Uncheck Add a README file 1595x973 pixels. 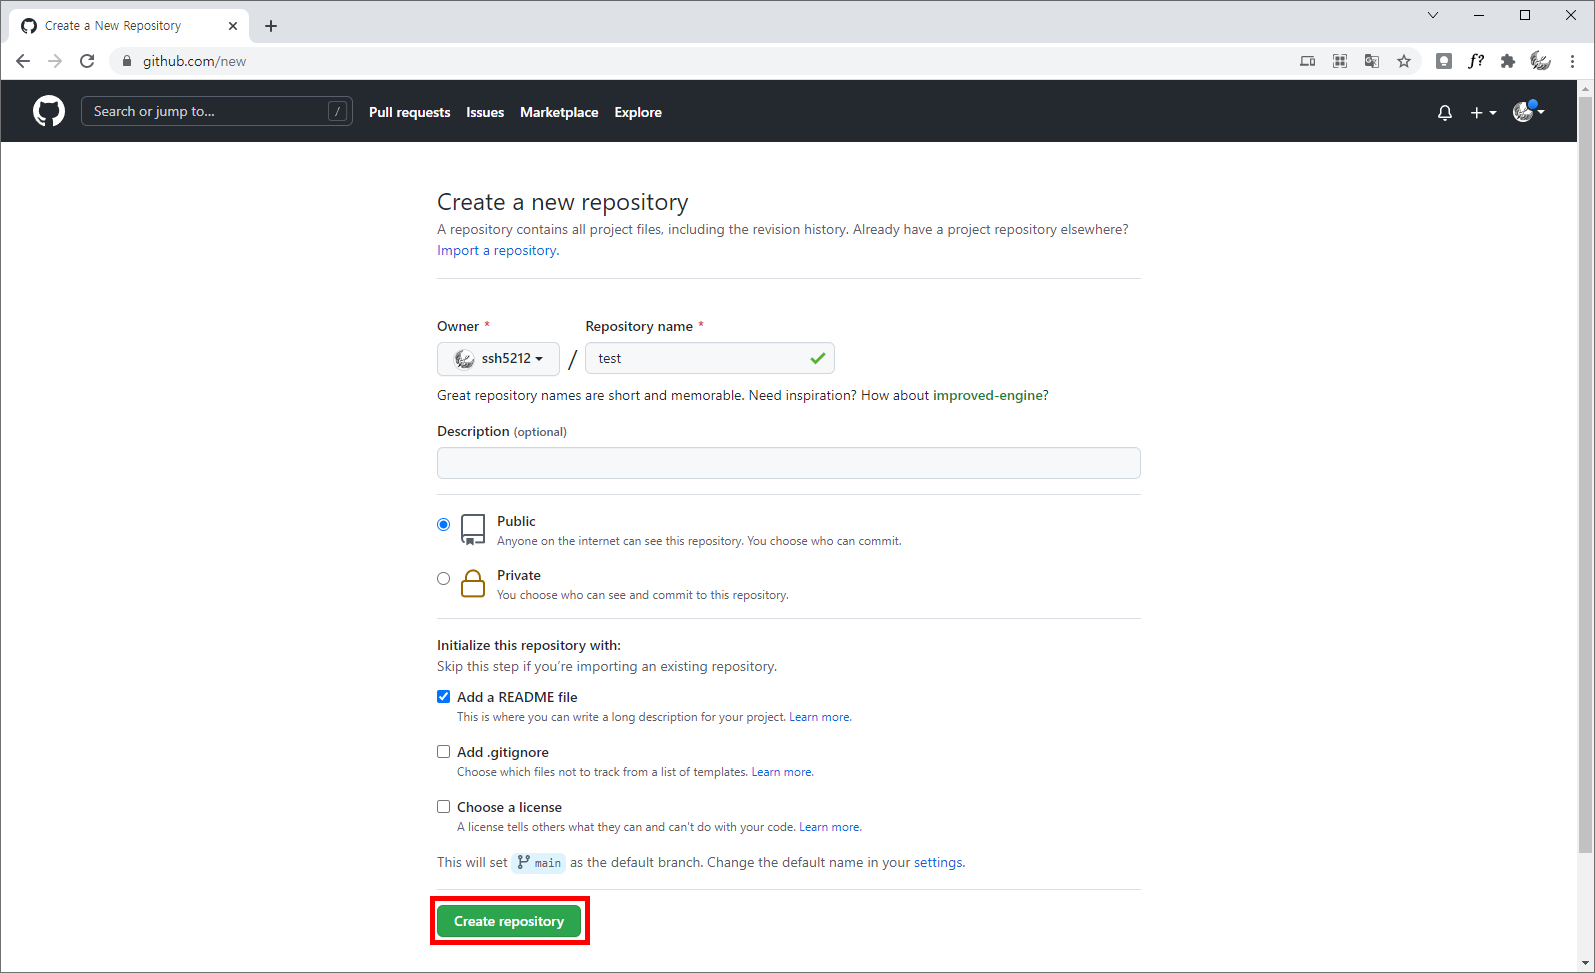click(x=443, y=697)
